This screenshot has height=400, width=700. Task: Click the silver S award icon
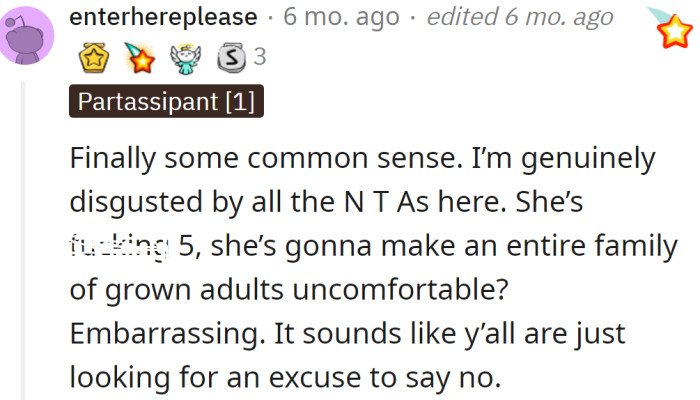230,58
